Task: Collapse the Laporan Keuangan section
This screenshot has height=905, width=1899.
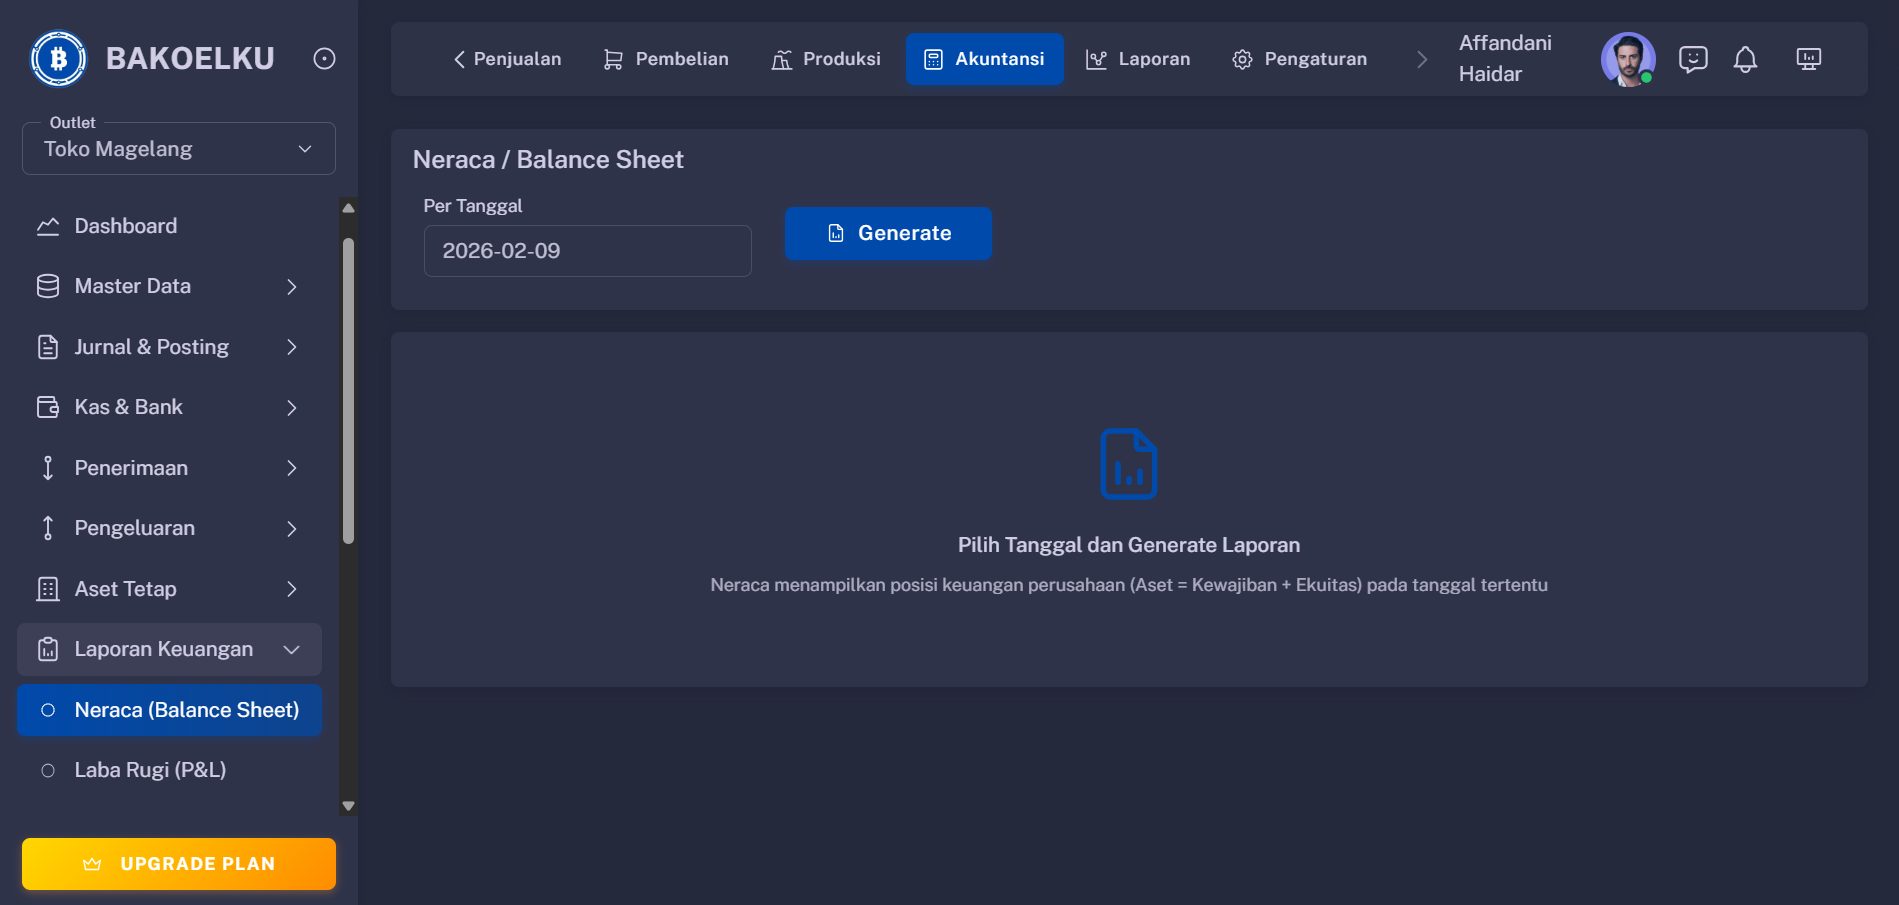Action: (x=292, y=649)
